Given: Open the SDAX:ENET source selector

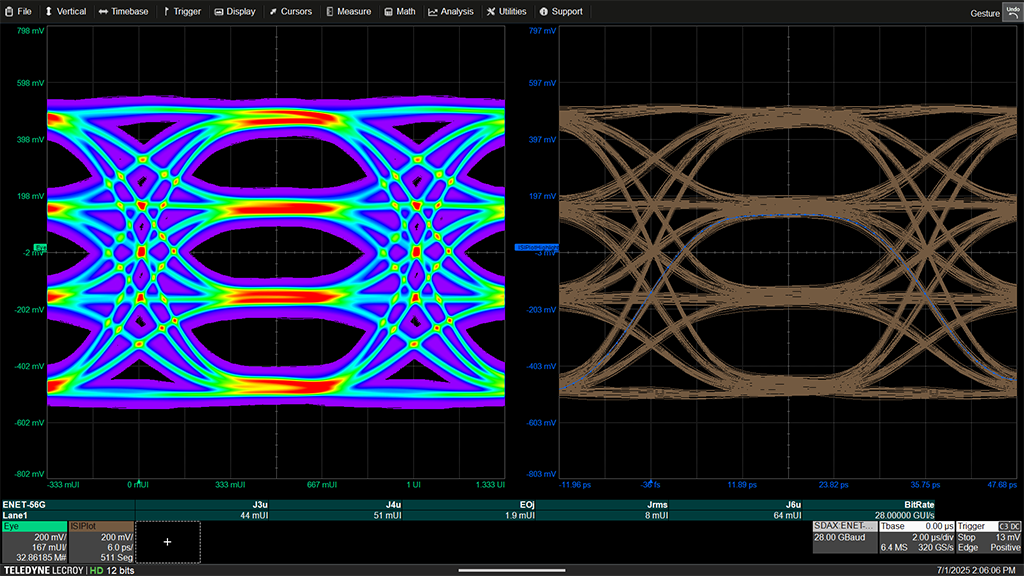Looking at the screenshot, I should click(845, 525).
